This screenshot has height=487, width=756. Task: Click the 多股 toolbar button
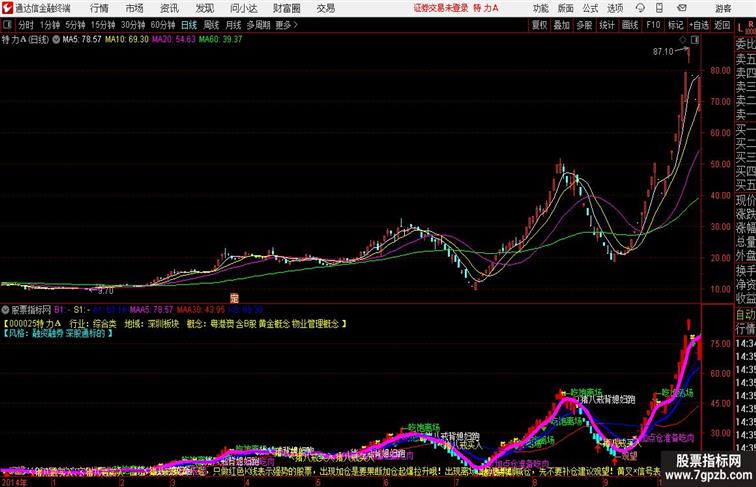[x=584, y=25]
